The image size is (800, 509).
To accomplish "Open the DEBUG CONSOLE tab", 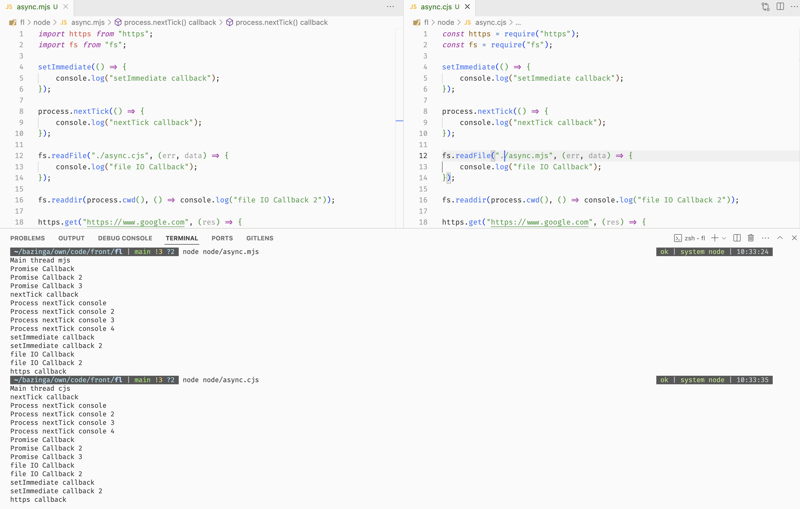I will (x=125, y=238).
